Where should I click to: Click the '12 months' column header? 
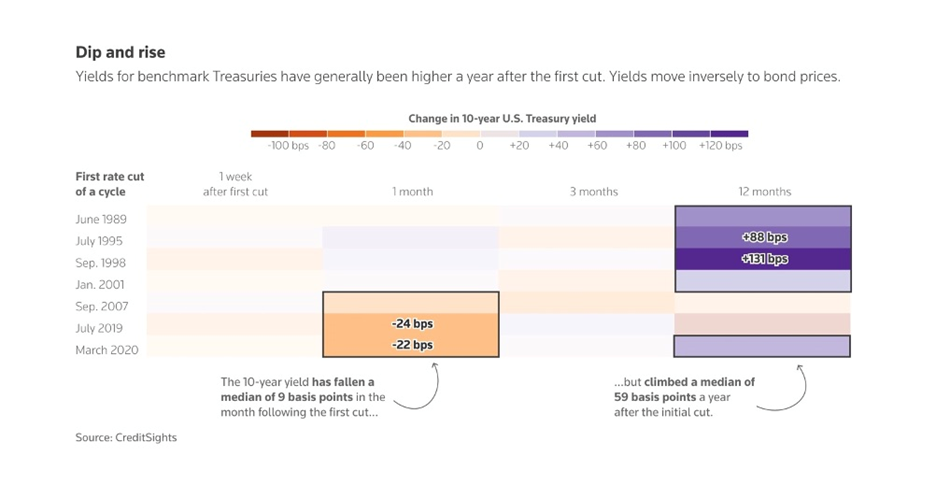coord(763,192)
